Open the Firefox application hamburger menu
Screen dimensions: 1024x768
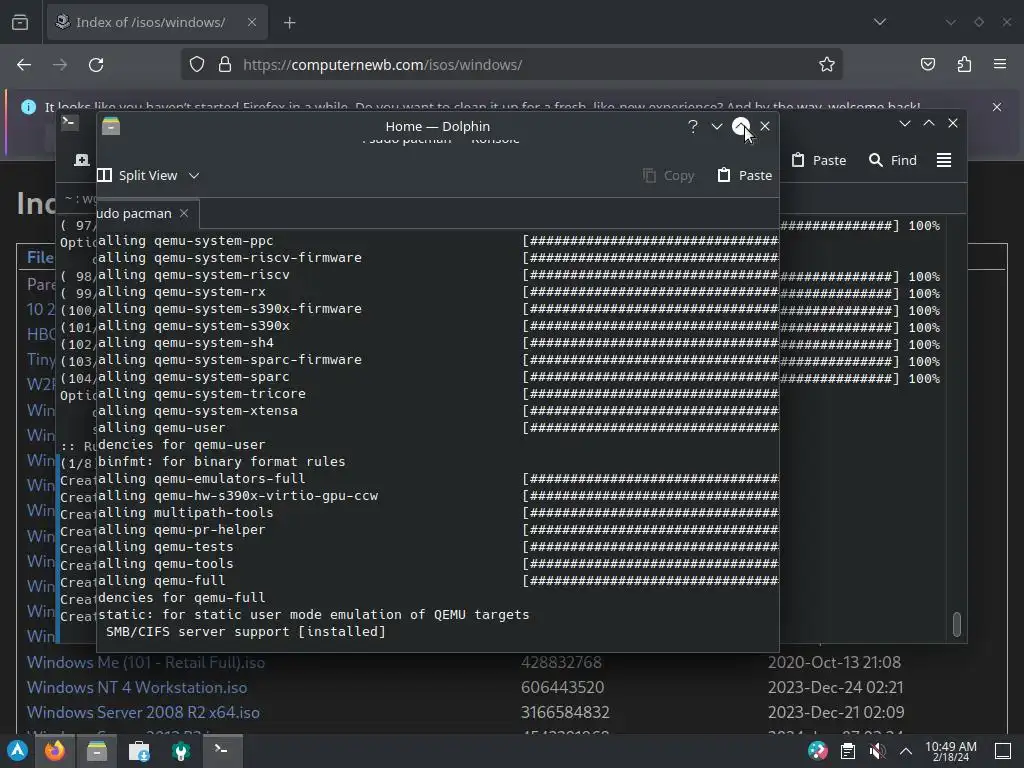point(1000,65)
